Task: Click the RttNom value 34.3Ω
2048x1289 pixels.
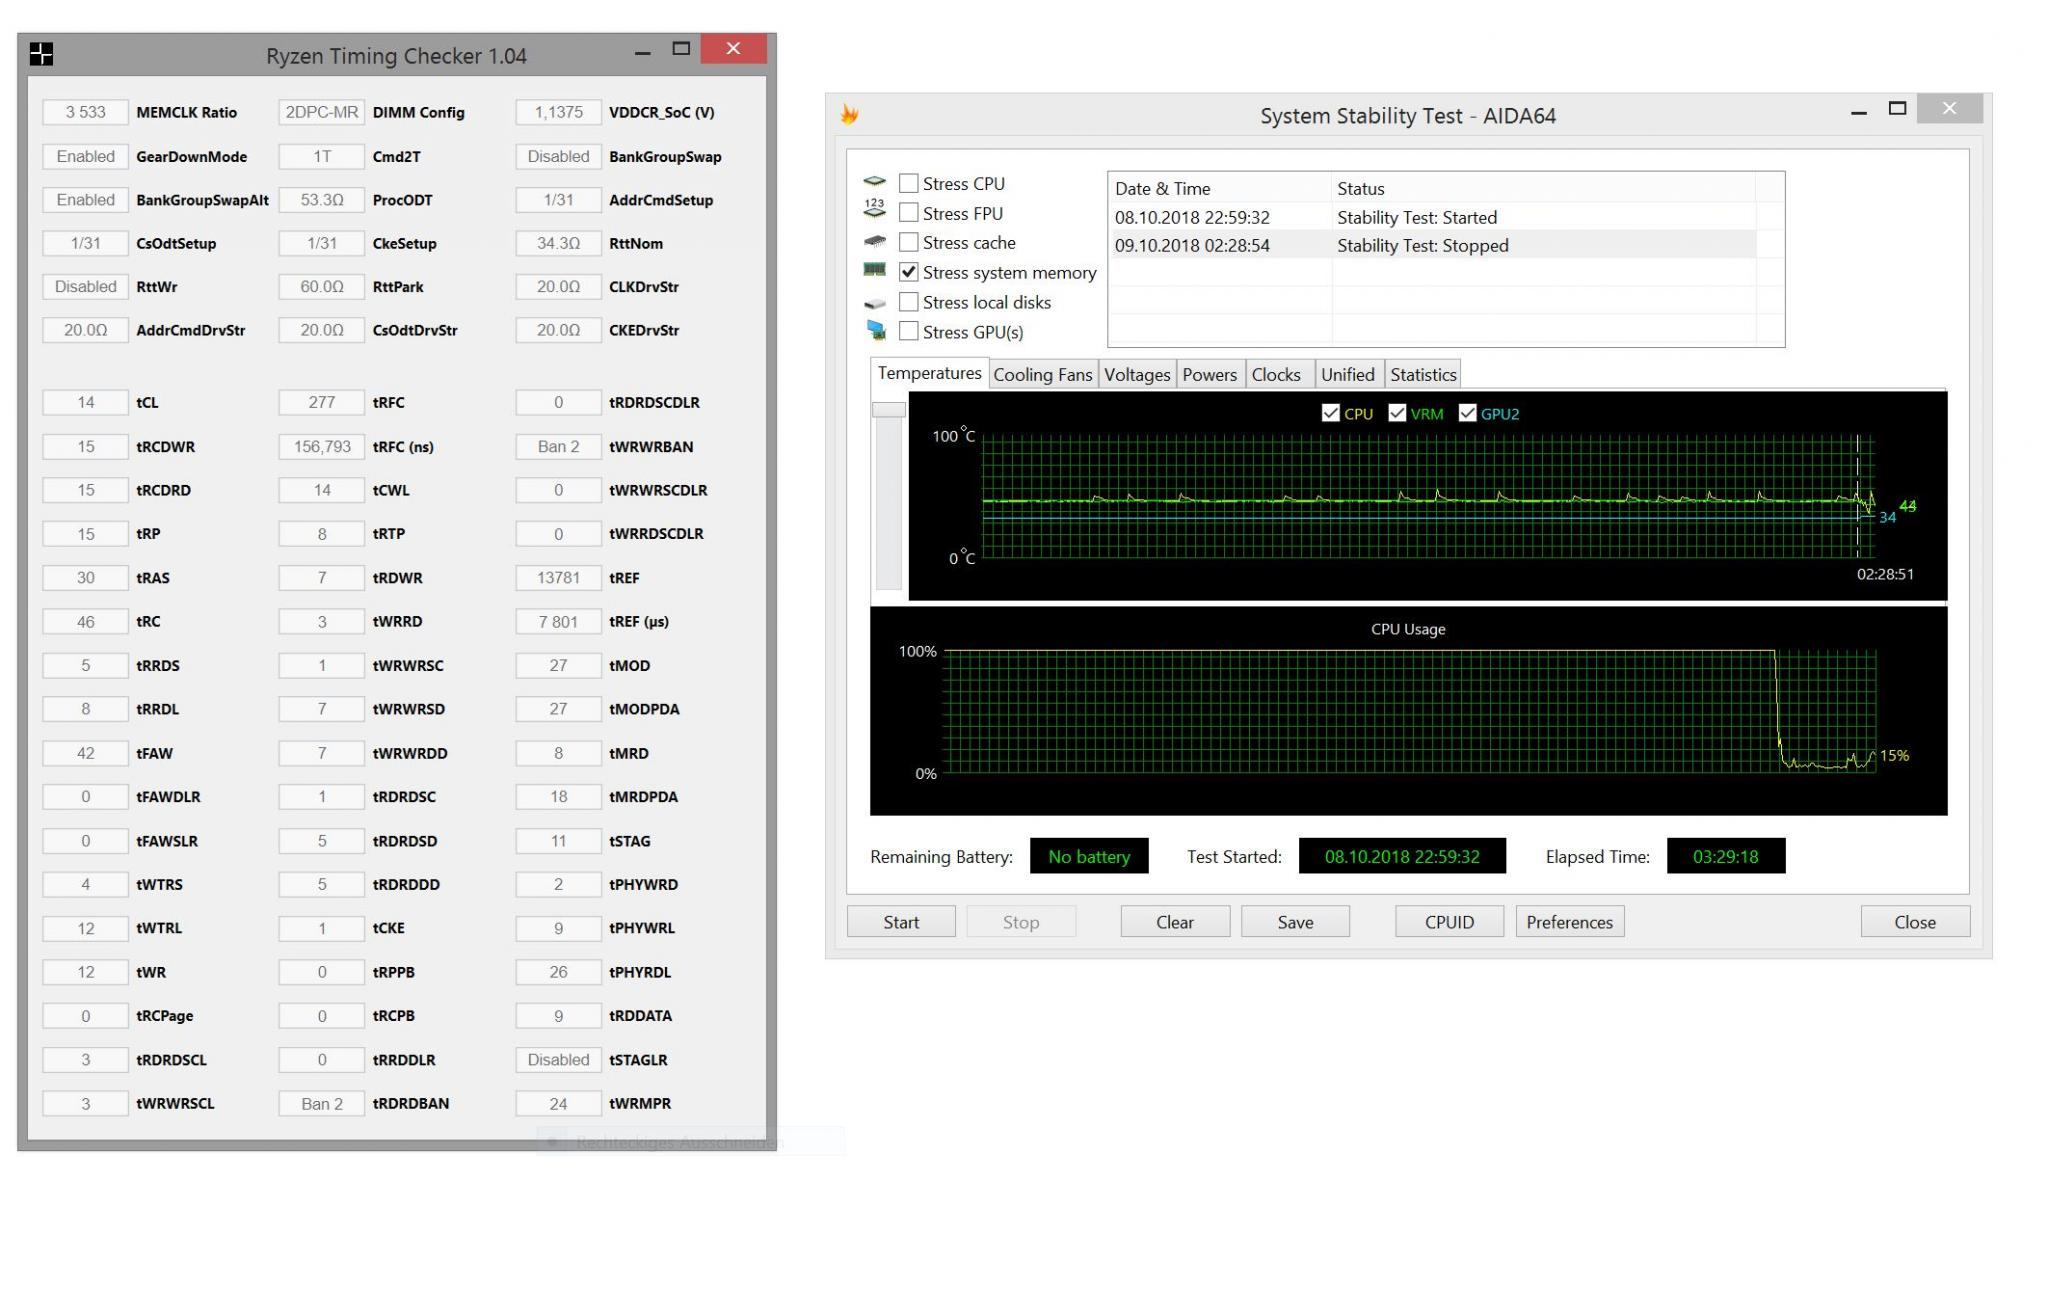Action: pyautogui.click(x=558, y=243)
